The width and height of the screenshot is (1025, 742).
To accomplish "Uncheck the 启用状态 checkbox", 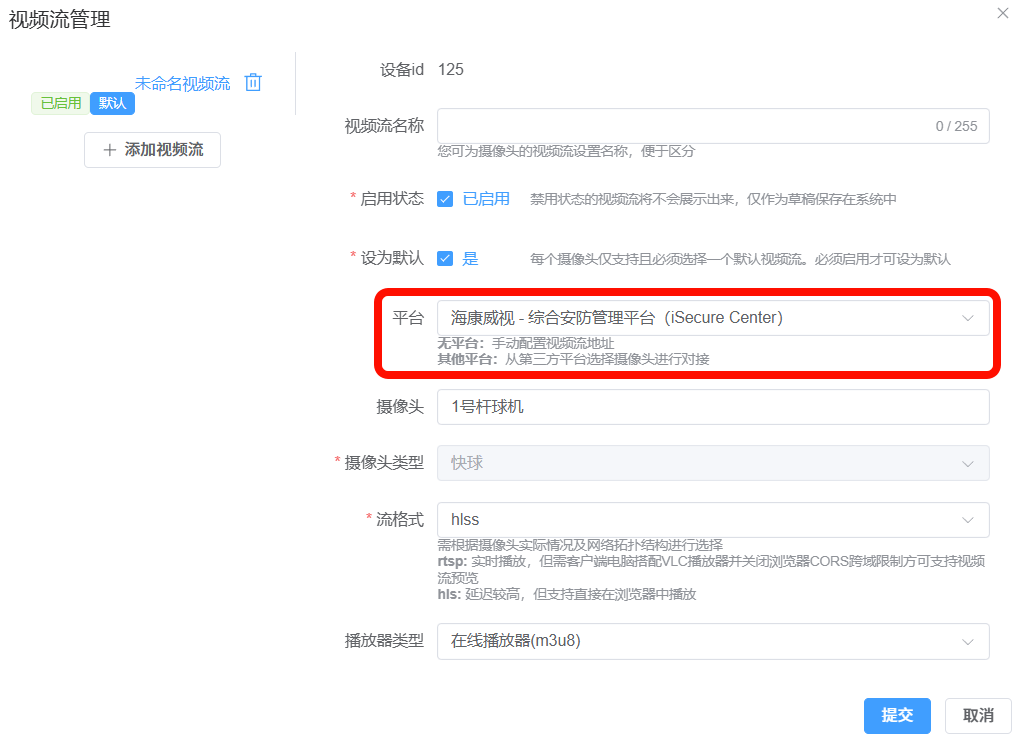I will [445, 199].
